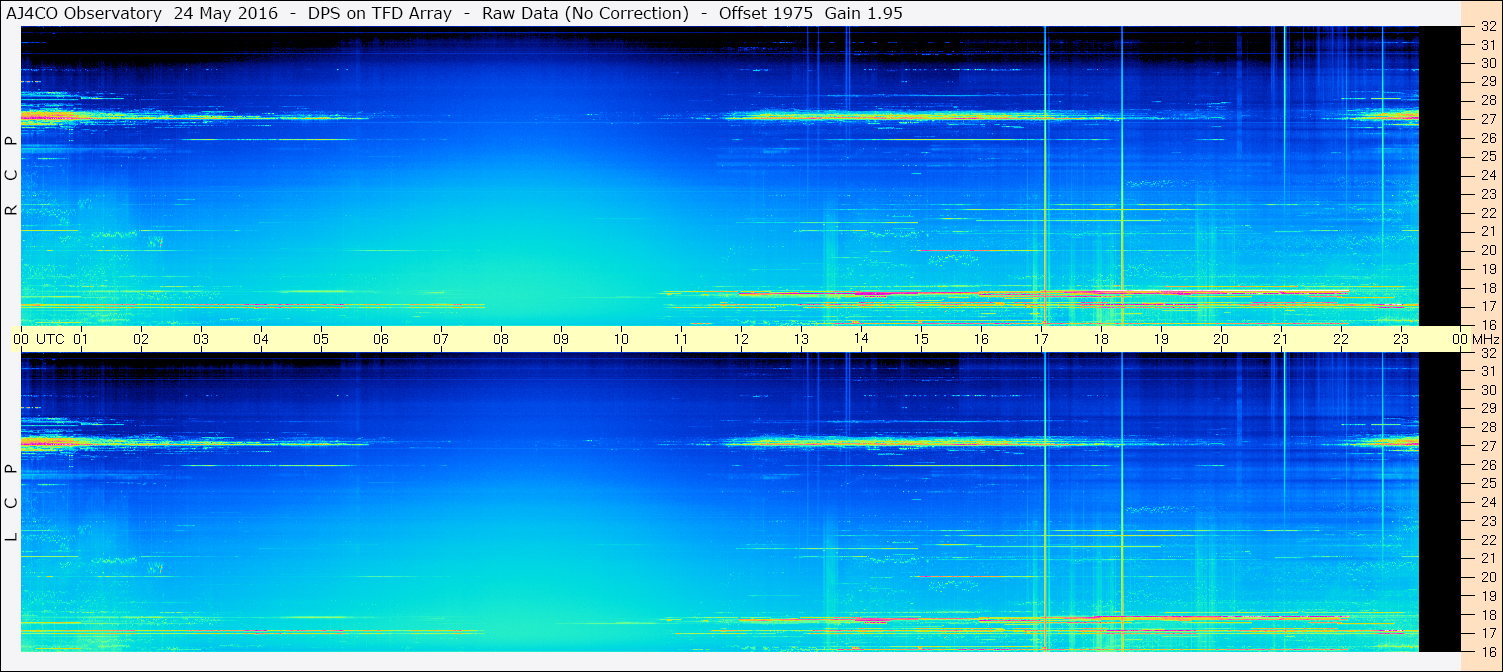Click 31 MHz tick in LCP panel
The height and width of the screenshot is (672, 1503).
(1488, 371)
